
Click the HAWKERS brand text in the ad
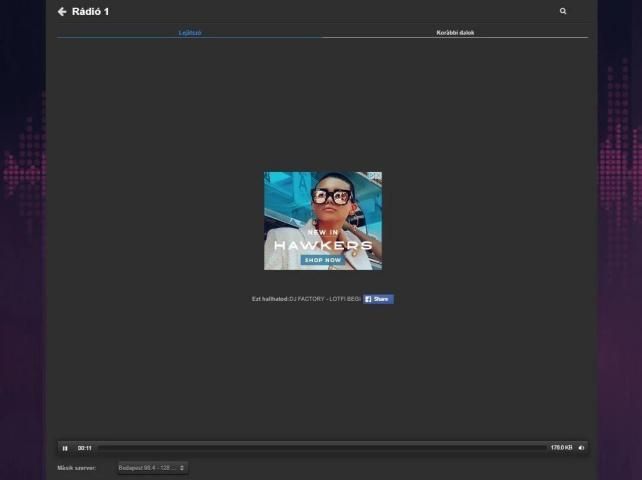click(322, 245)
